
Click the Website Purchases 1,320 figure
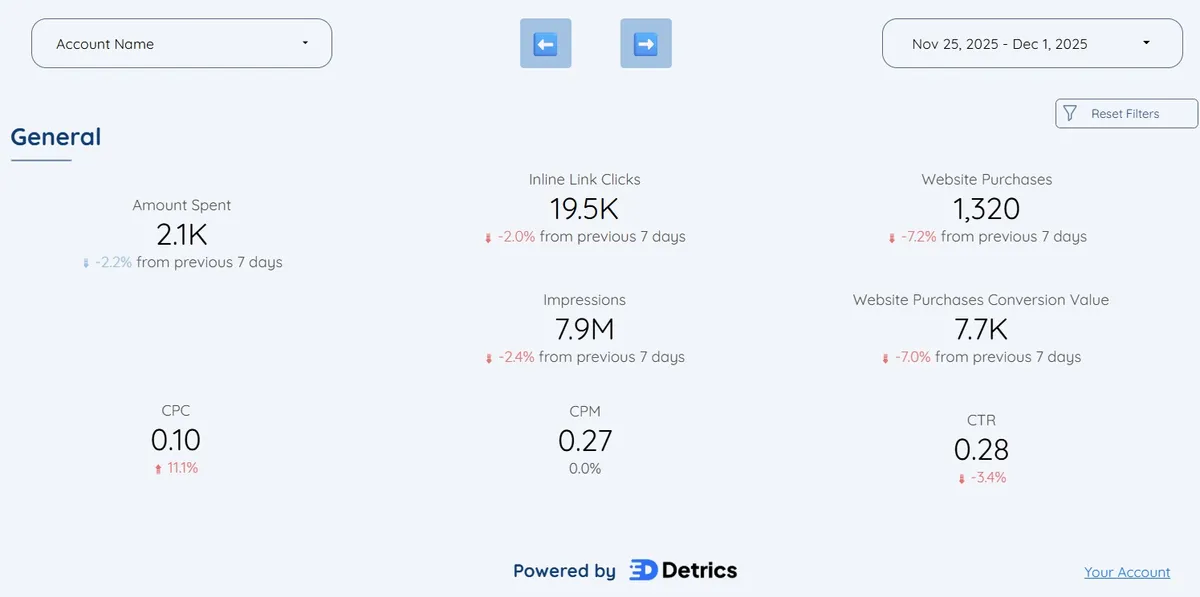coord(986,209)
